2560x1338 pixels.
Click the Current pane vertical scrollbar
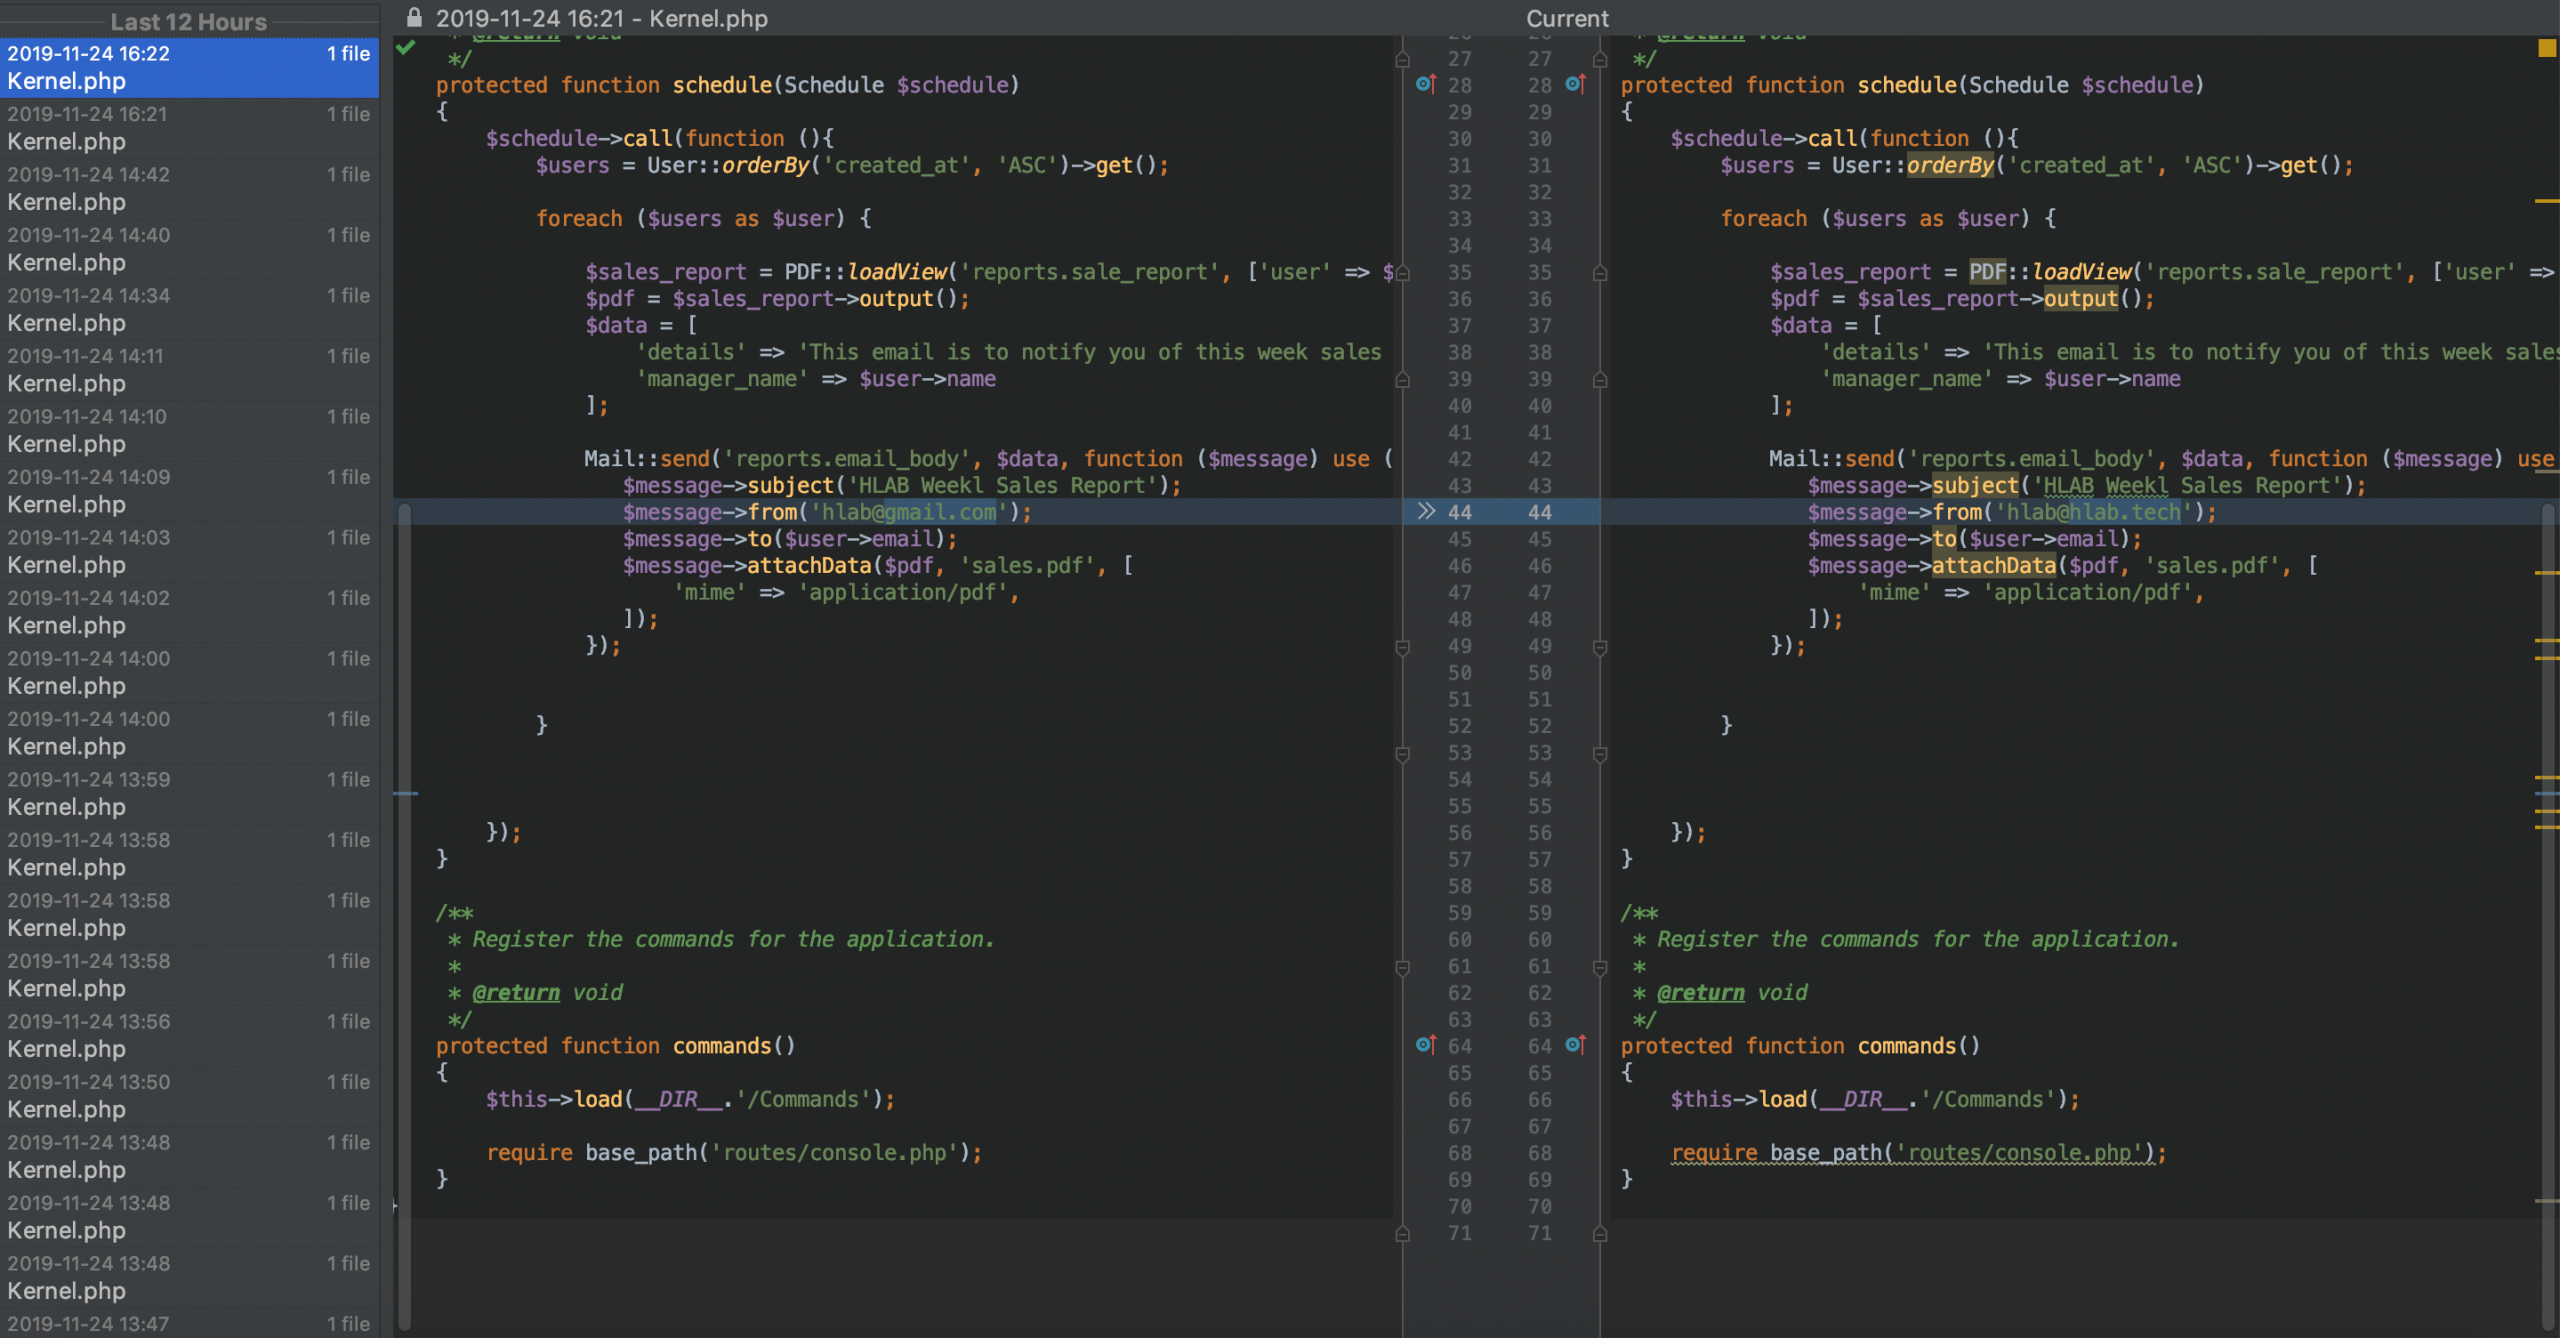(2548, 915)
